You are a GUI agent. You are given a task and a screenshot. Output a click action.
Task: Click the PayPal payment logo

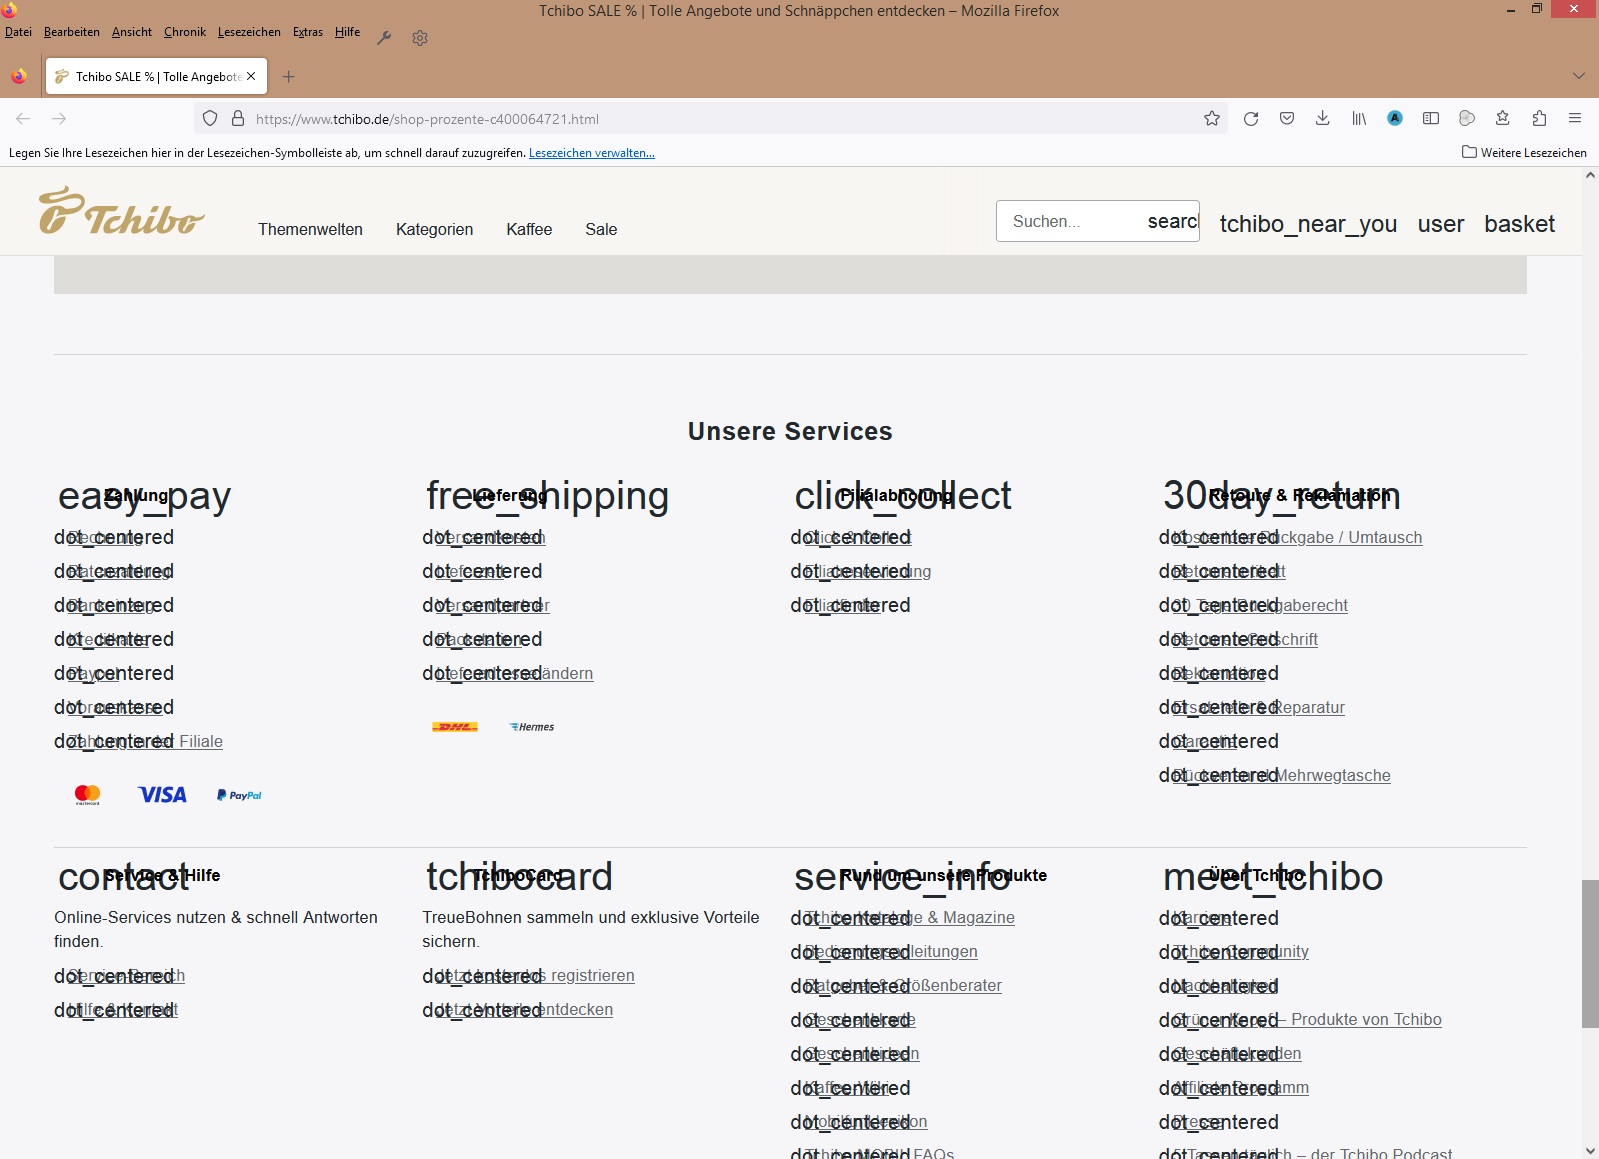tap(239, 795)
